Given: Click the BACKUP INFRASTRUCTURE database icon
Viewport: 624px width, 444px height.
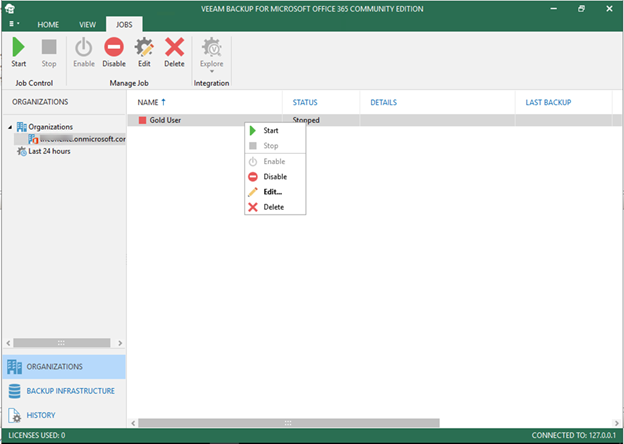Looking at the screenshot, I should (x=14, y=391).
